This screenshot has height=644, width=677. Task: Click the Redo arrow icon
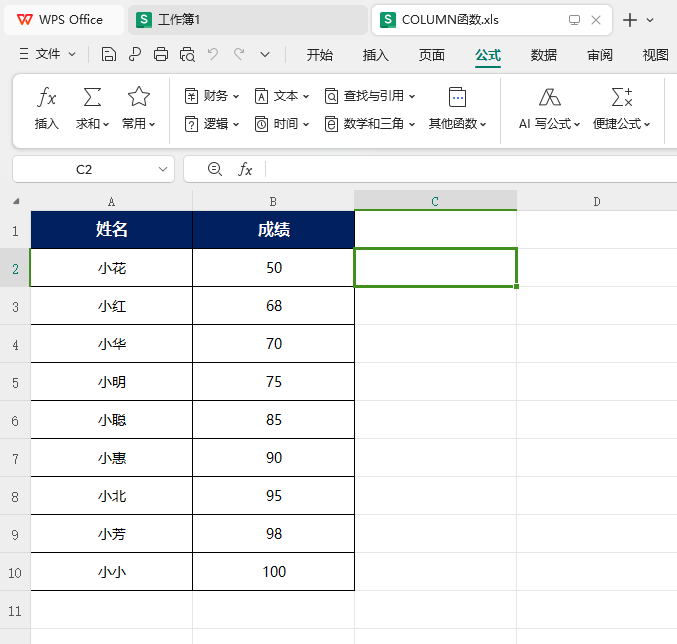[239, 54]
